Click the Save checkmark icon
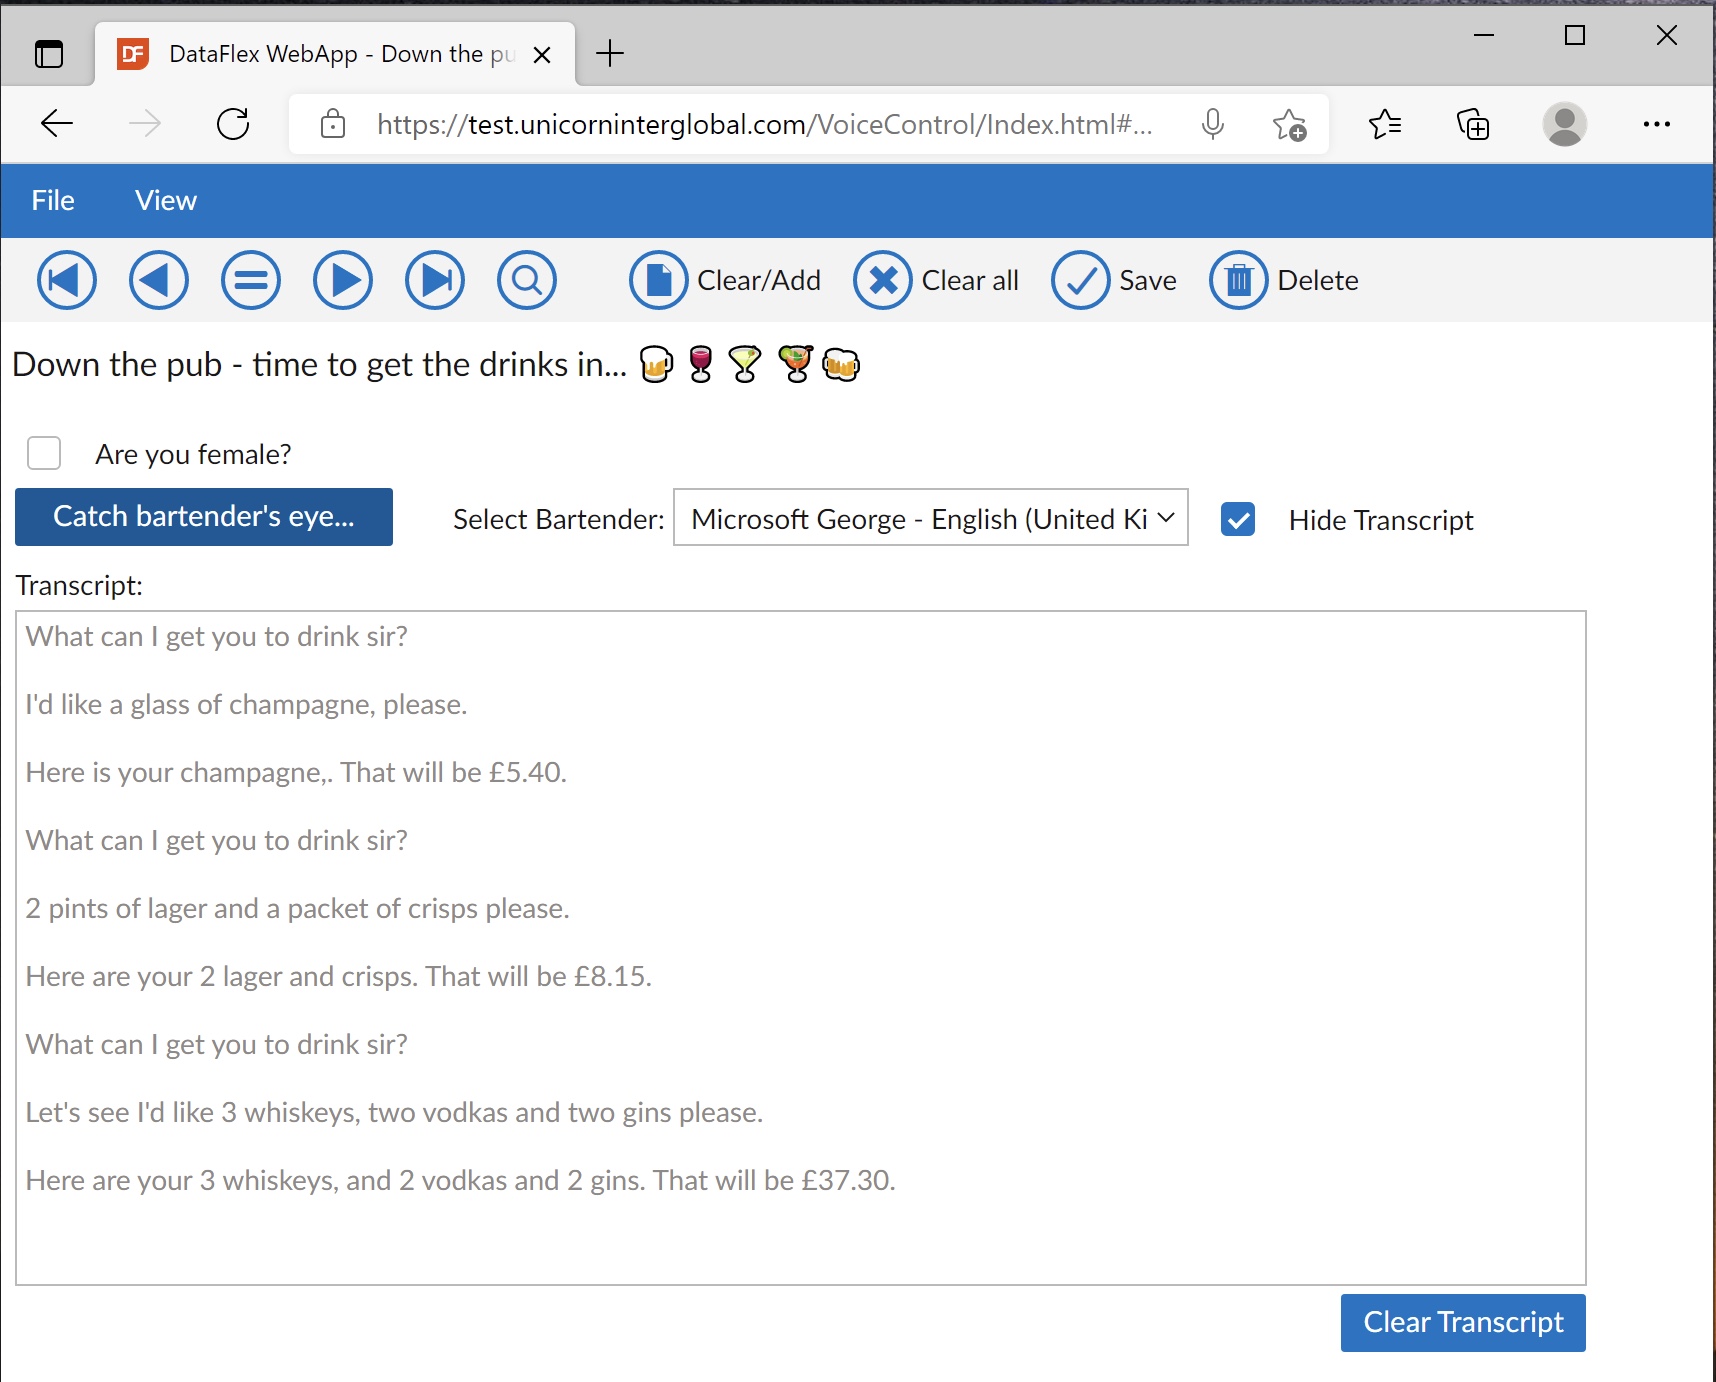This screenshot has height=1382, width=1716. pyautogui.click(x=1081, y=280)
